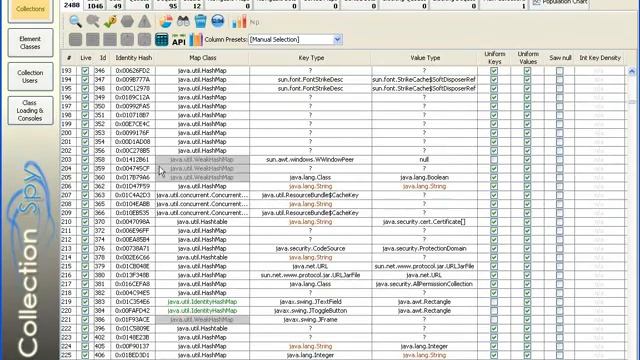Switch to Element Classes panel
This screenshot has height=360, width=640.
pyautogui.click(x=30, y=43)
